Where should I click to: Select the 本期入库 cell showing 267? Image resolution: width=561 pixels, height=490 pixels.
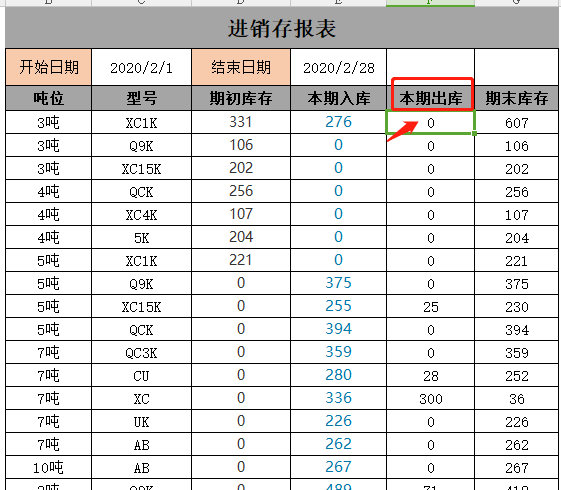338,467
